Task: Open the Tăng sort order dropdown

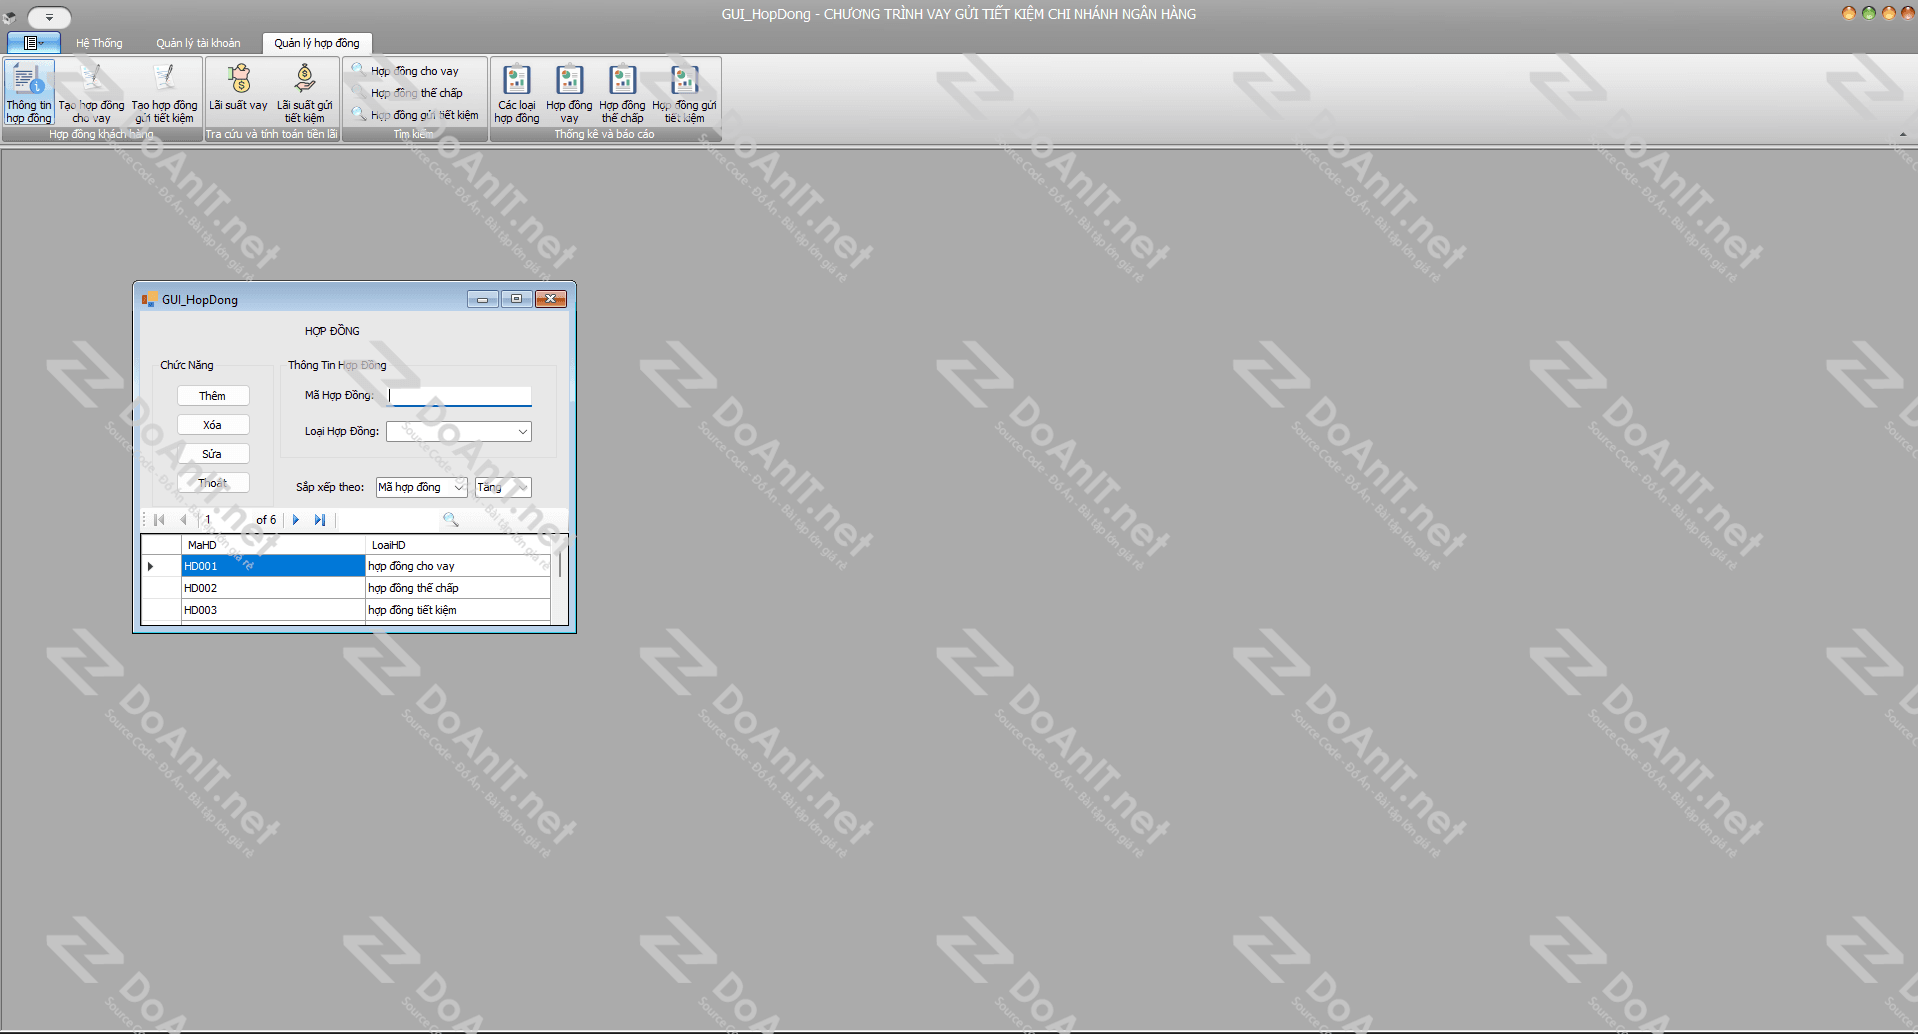Action: click(503, 487)
